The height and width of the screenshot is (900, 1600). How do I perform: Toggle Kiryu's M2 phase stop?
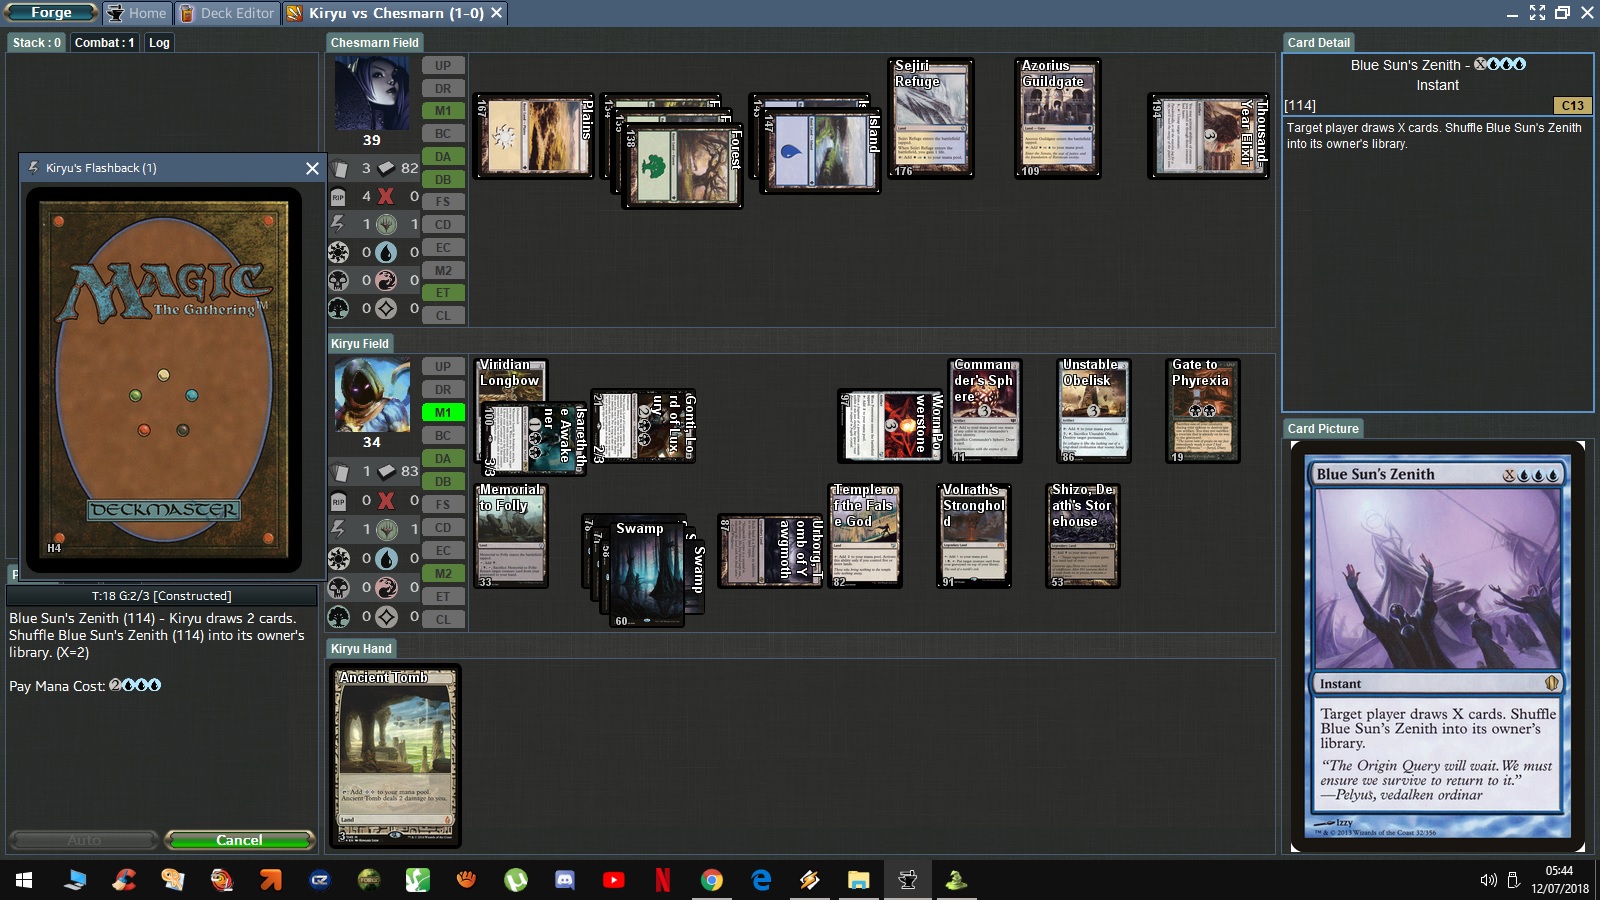pos(443,574)
